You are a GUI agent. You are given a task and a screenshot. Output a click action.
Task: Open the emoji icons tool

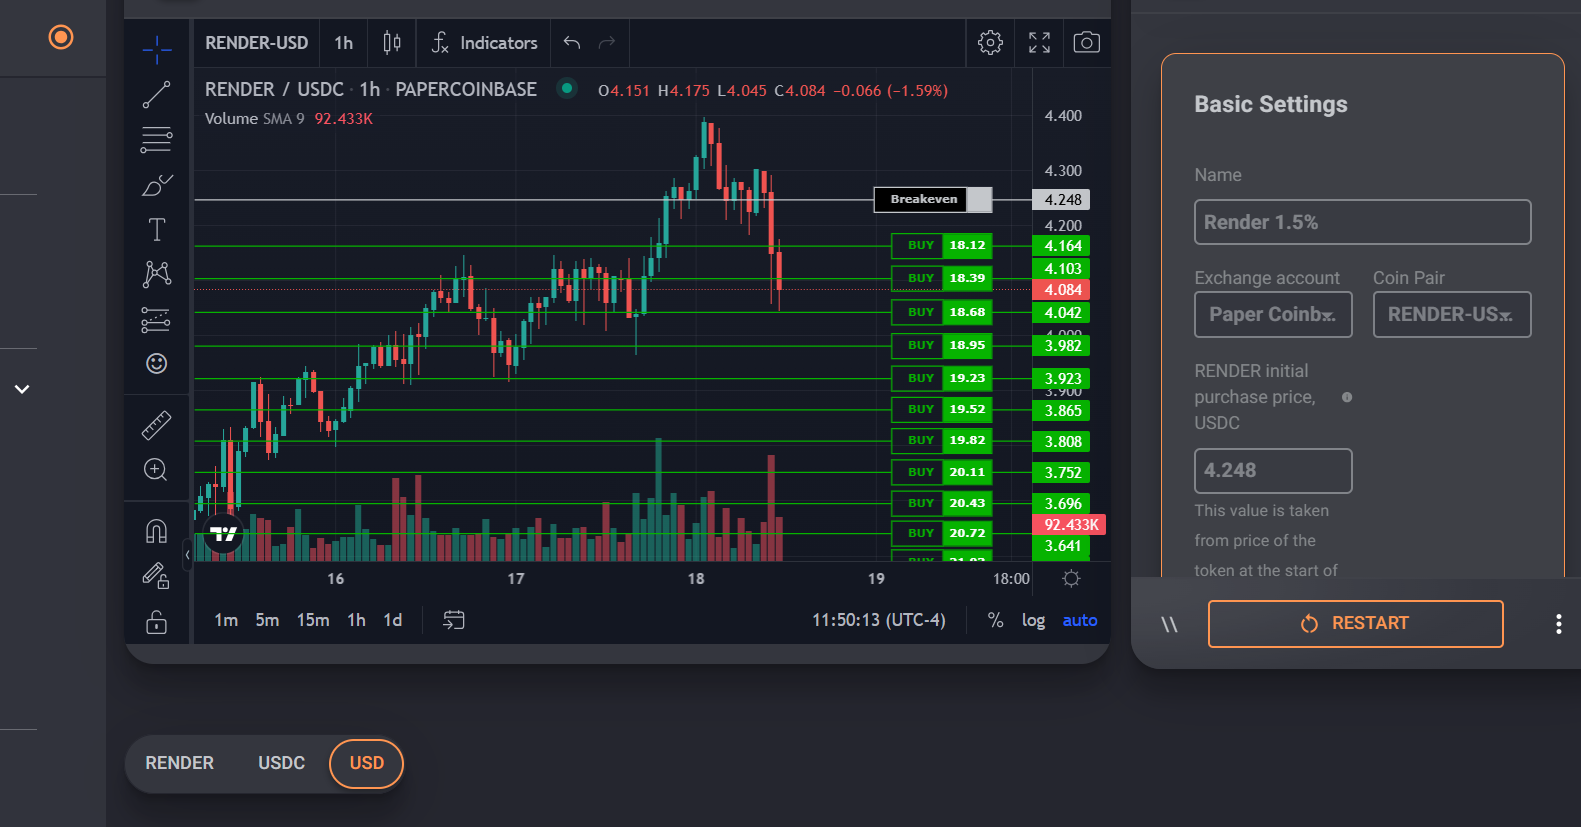[157, 363]
